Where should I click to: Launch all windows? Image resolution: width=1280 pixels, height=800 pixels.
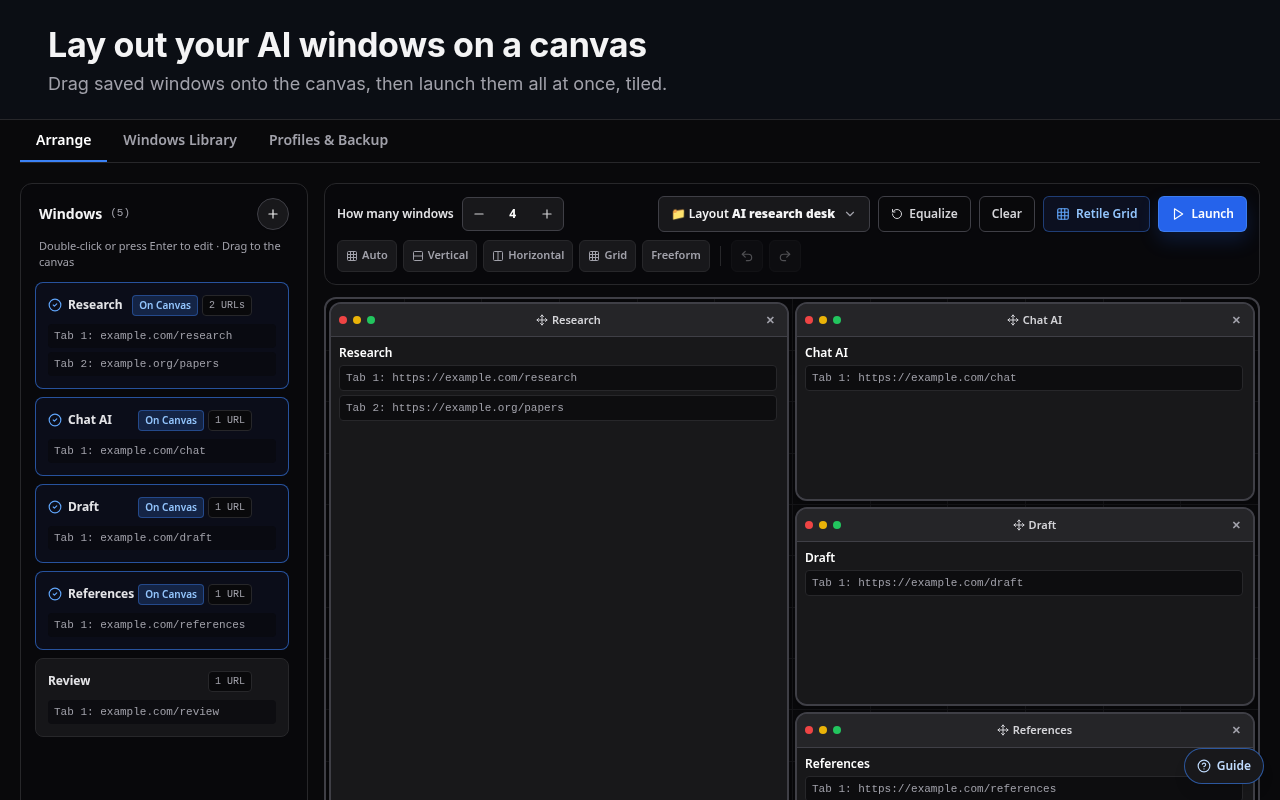tap(1202, 214)
